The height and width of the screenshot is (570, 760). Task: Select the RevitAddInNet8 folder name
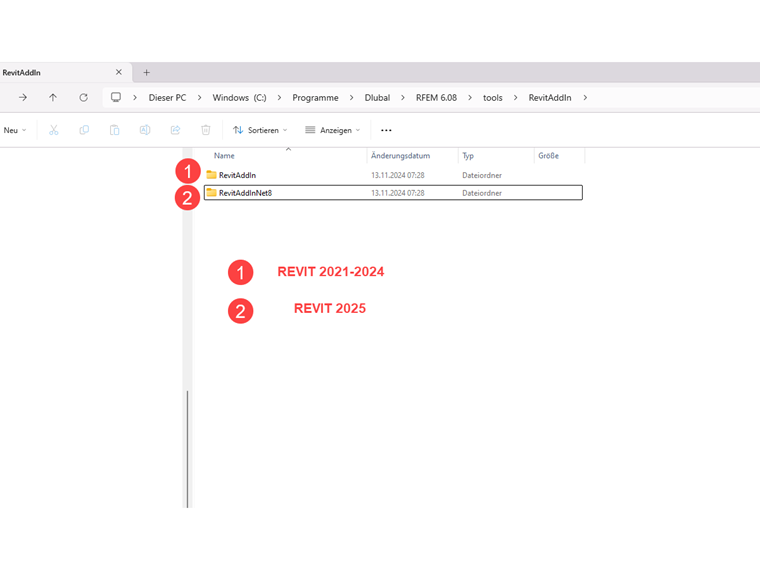click(245, 193)
